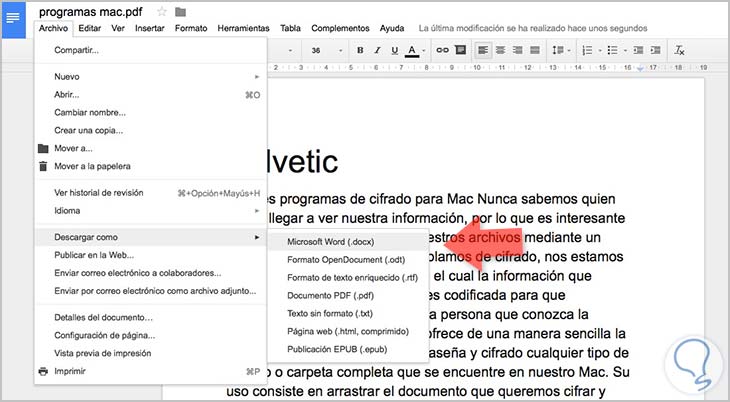Apply bulleted list formatting
Viewport: 730px width, 402px height.
(613, 50)
